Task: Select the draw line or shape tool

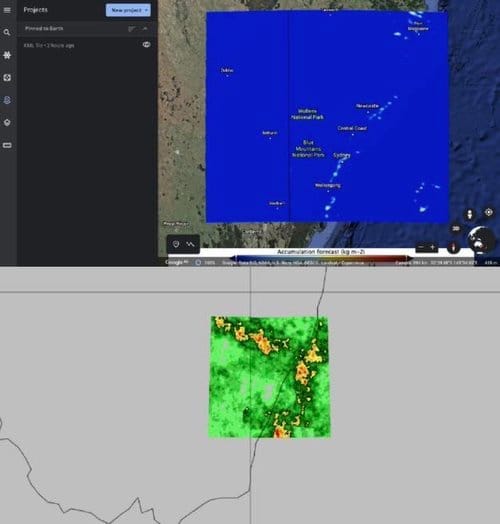Action: 191,244
